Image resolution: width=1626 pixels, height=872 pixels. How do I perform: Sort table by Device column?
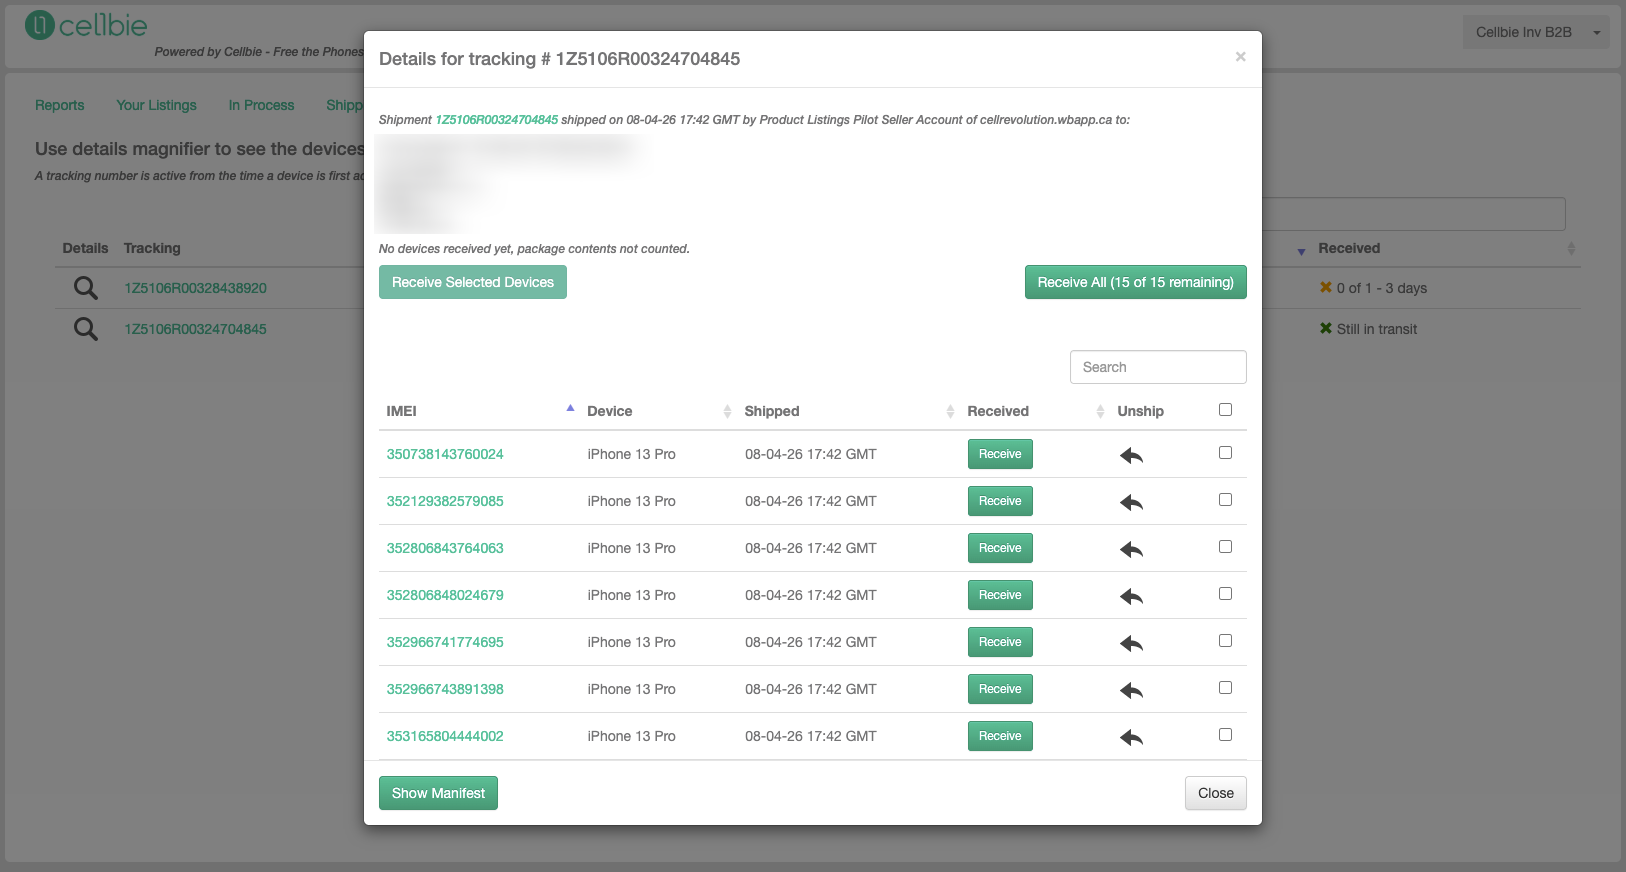[658, 411]
